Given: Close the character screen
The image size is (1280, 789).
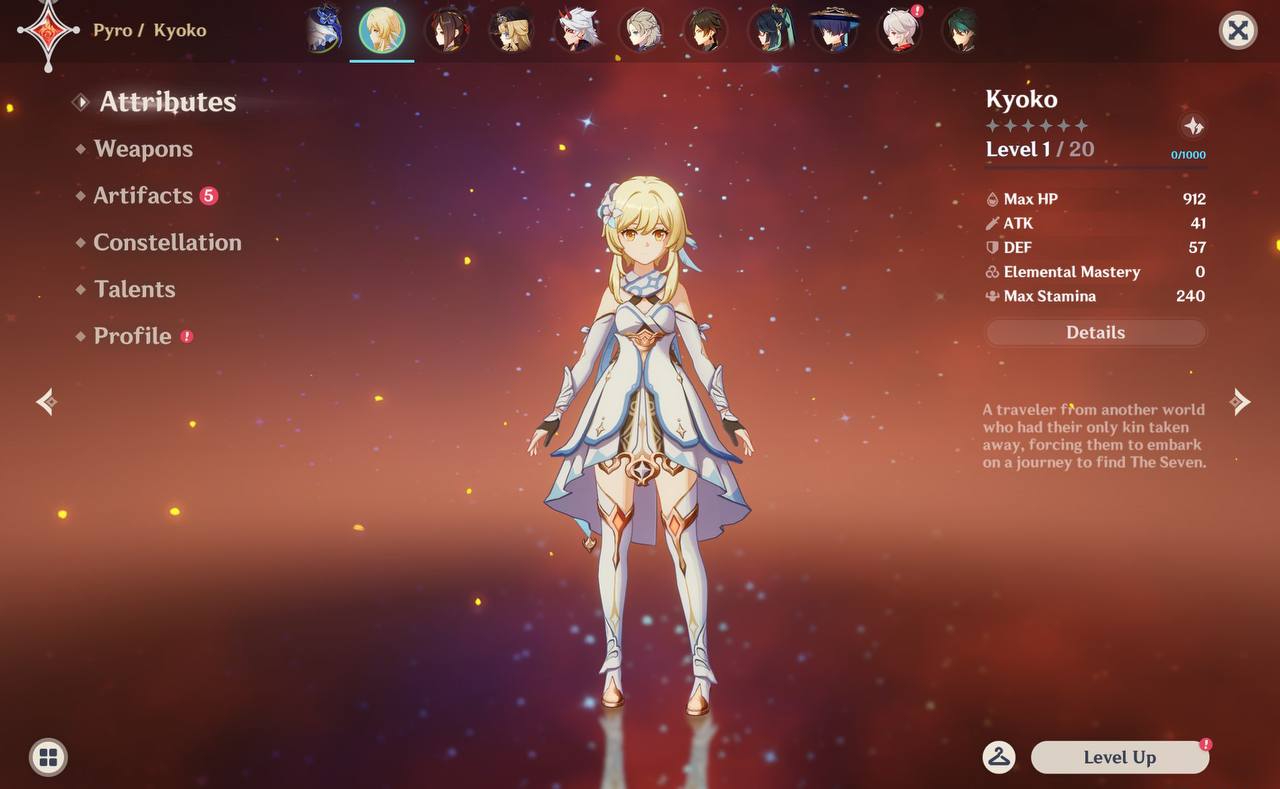Looking at the screenshot, I should click(x=1238, y=30).
